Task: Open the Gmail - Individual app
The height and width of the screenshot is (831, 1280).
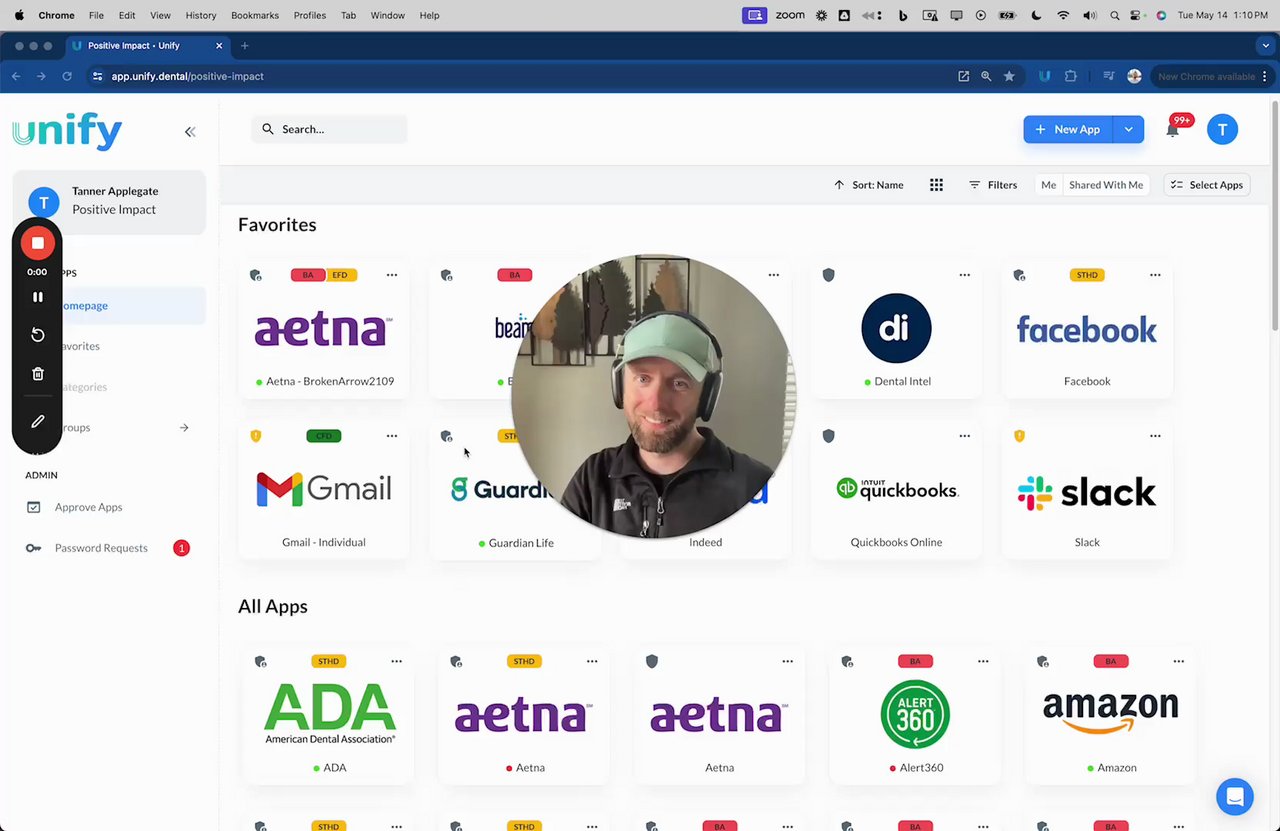Action: pos(324,491)
